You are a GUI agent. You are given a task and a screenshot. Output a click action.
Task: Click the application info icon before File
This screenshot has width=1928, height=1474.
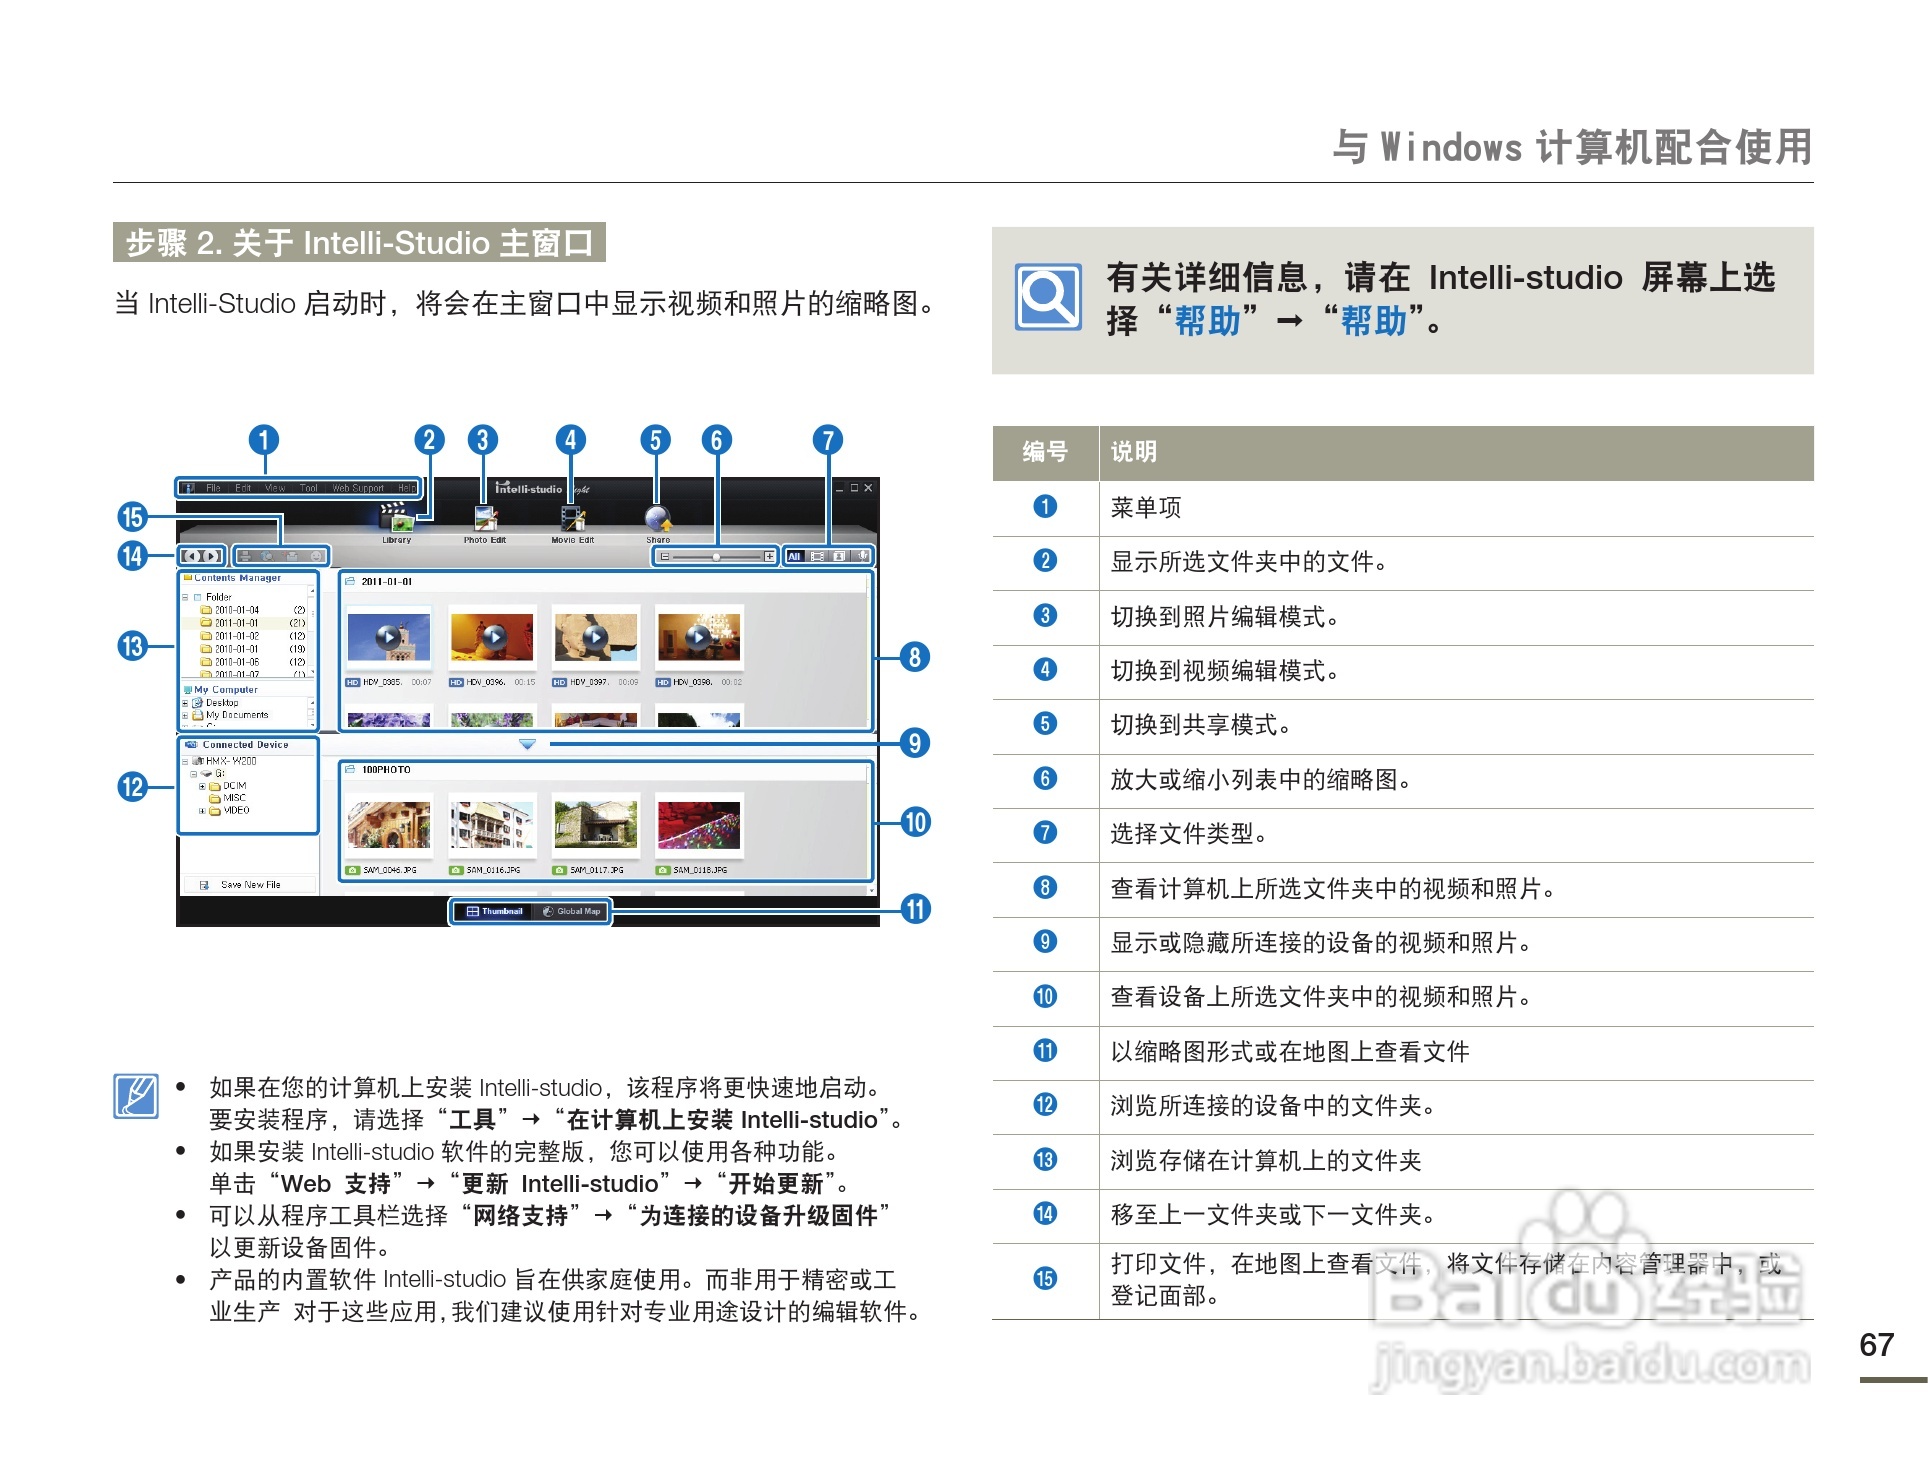coord(188,488)
